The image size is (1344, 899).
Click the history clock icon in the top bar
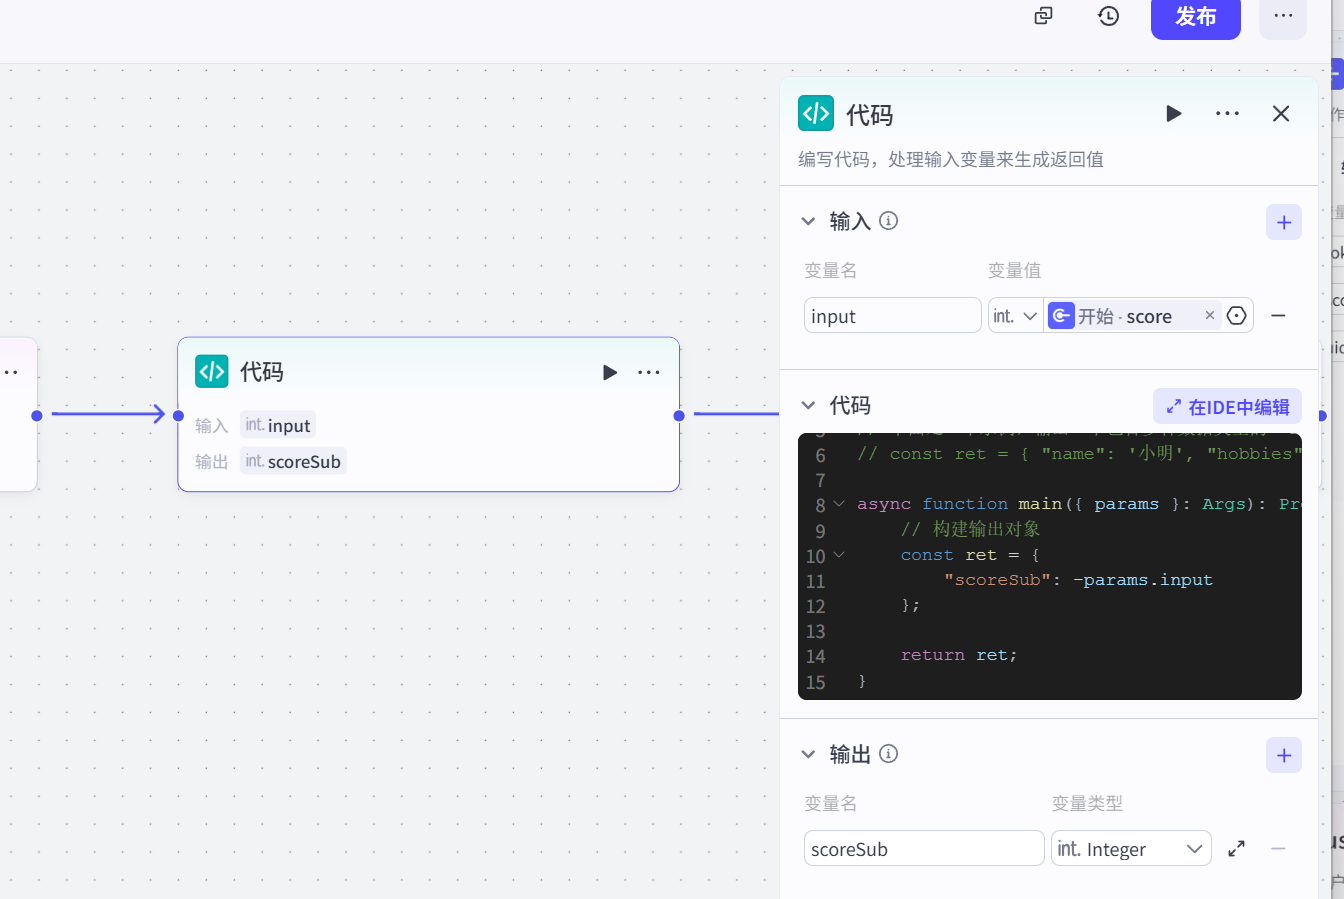tap(1108, 16)
